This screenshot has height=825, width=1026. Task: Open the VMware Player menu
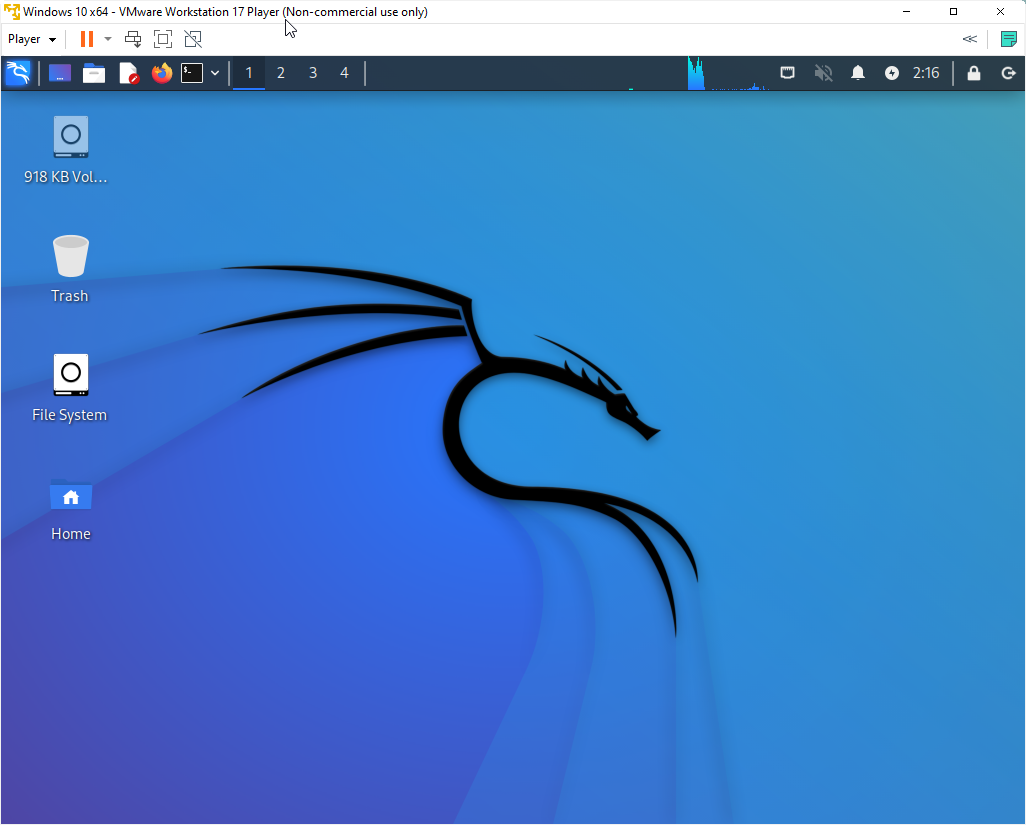click(x=31, y=39)
